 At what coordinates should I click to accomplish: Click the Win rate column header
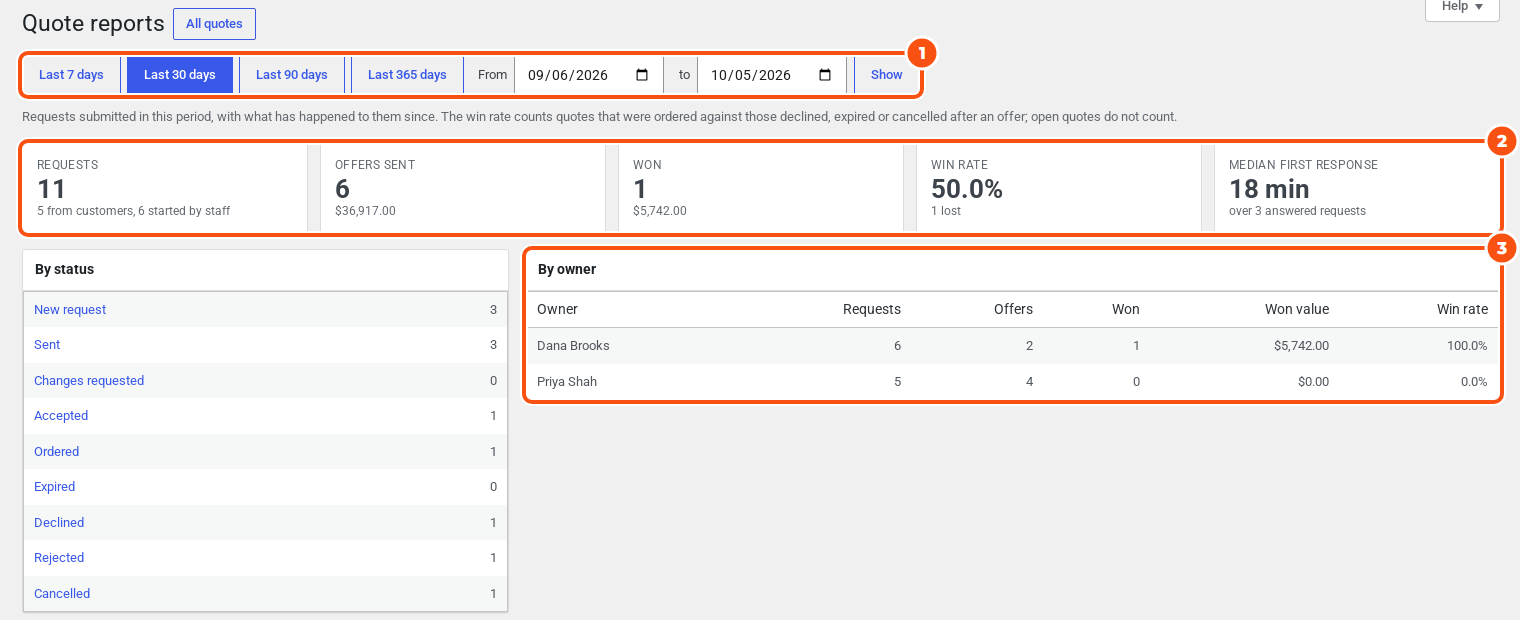(x=1462, y=309)
